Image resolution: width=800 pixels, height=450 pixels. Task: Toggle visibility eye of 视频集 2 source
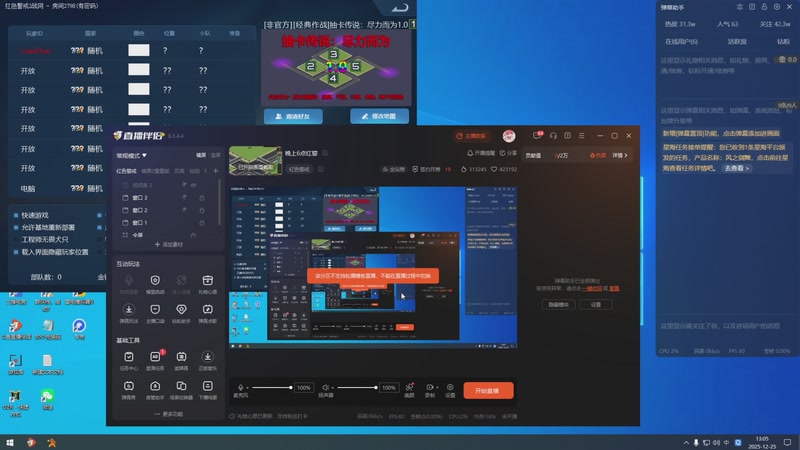click(x=194, y=185)
